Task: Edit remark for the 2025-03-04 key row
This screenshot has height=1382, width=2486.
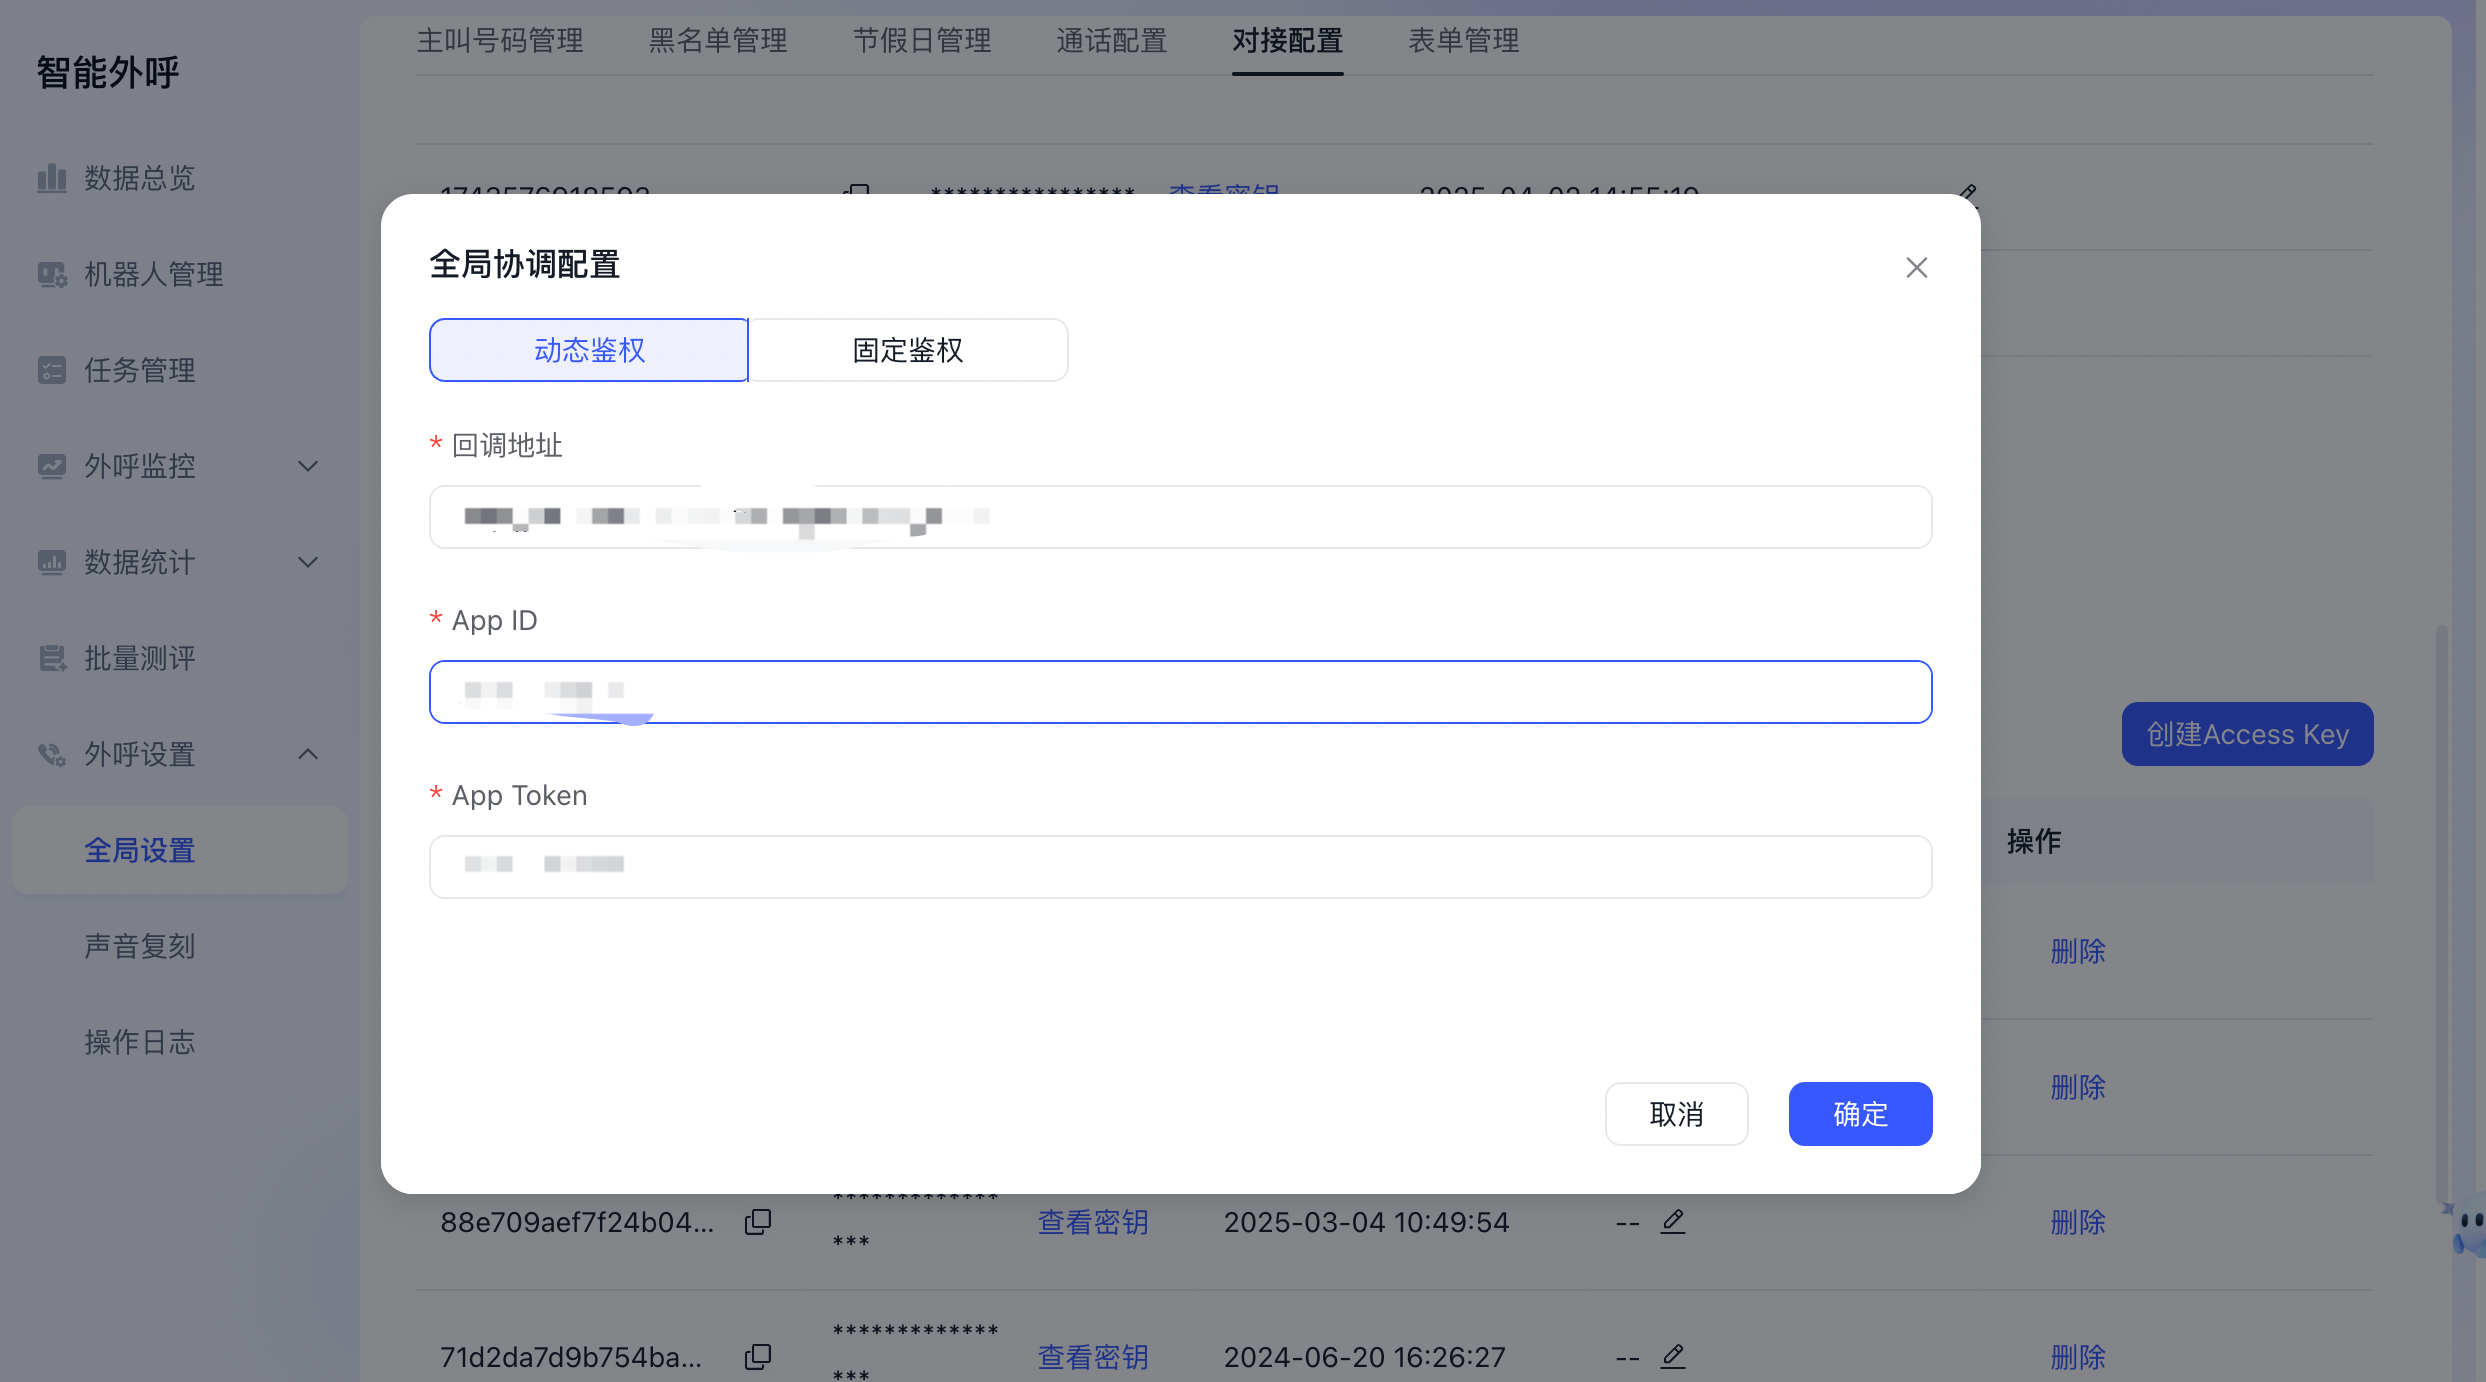Action: (1673, 1221)
